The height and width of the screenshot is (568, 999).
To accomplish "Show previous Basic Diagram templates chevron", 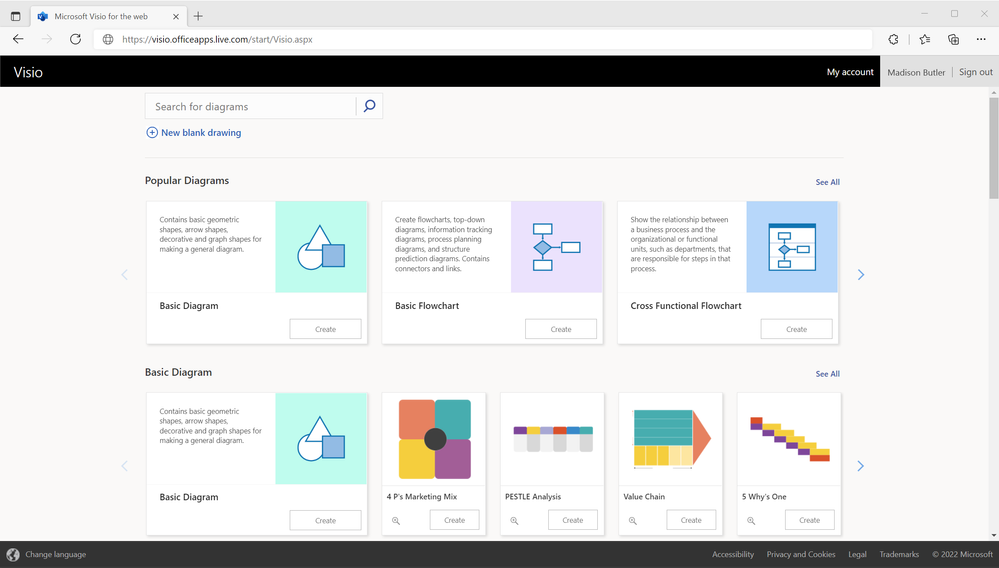I will tap(124, 466).
